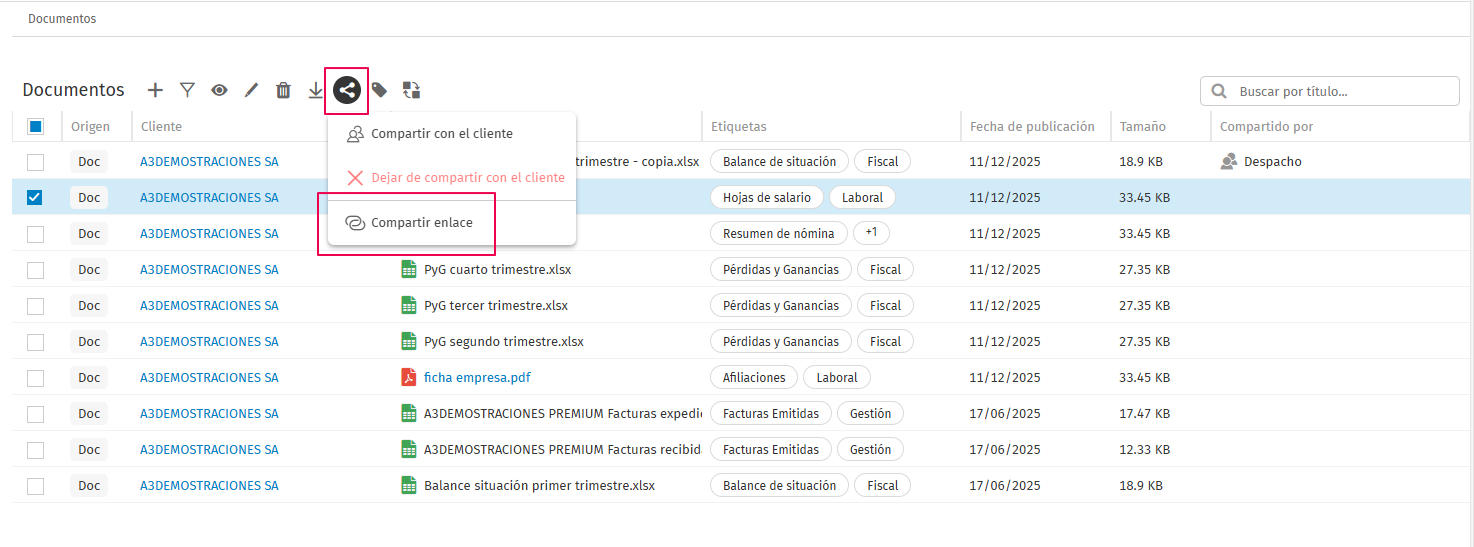1474x547 pixels.
Task: Click PyG cuarto trimestre.xlsx file name
Action: (x=498, y=269)
